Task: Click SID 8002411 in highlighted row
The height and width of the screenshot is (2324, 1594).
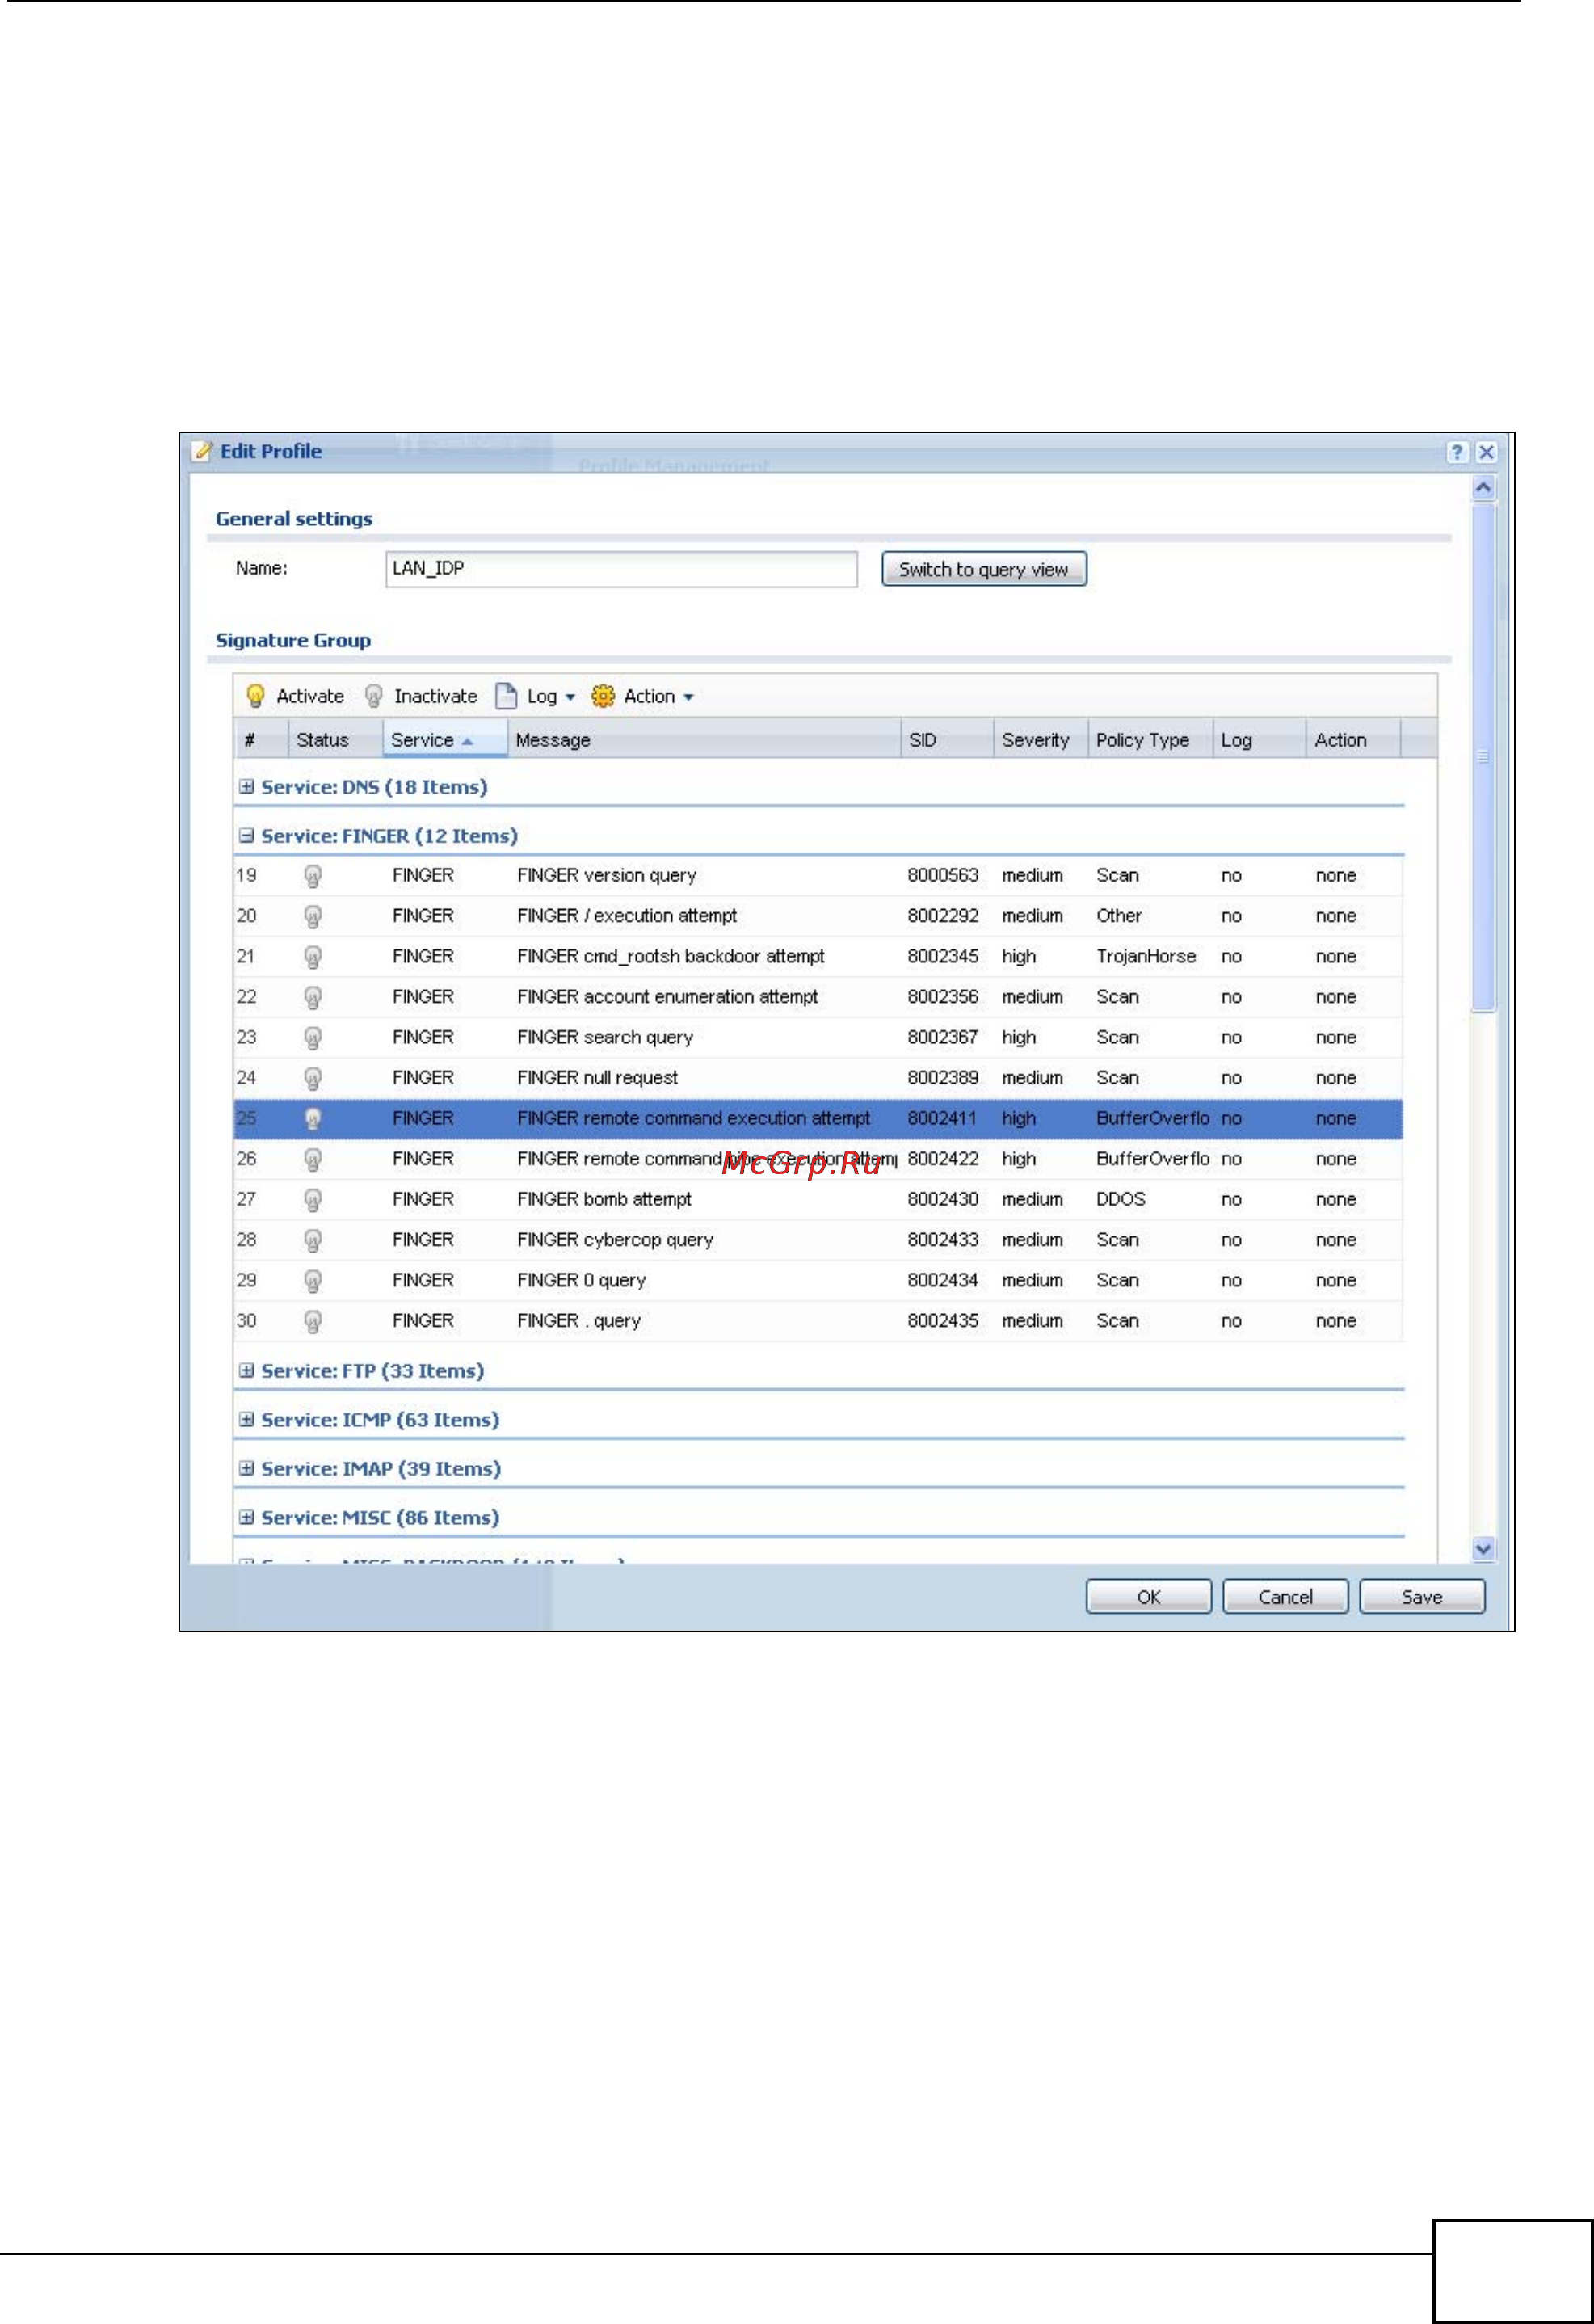Action: [942, 1119]
